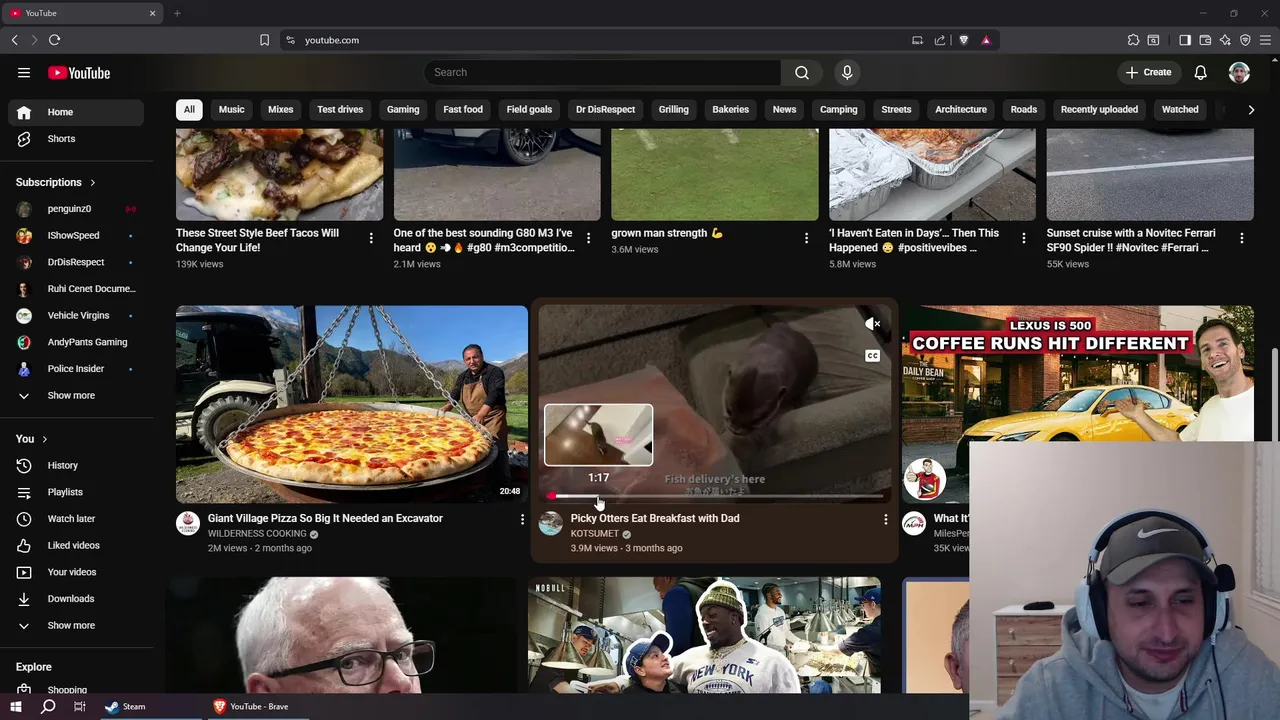Screen dimensions: 1280x720
Task: Open Shorts in the sidebar
Action: 76,139
